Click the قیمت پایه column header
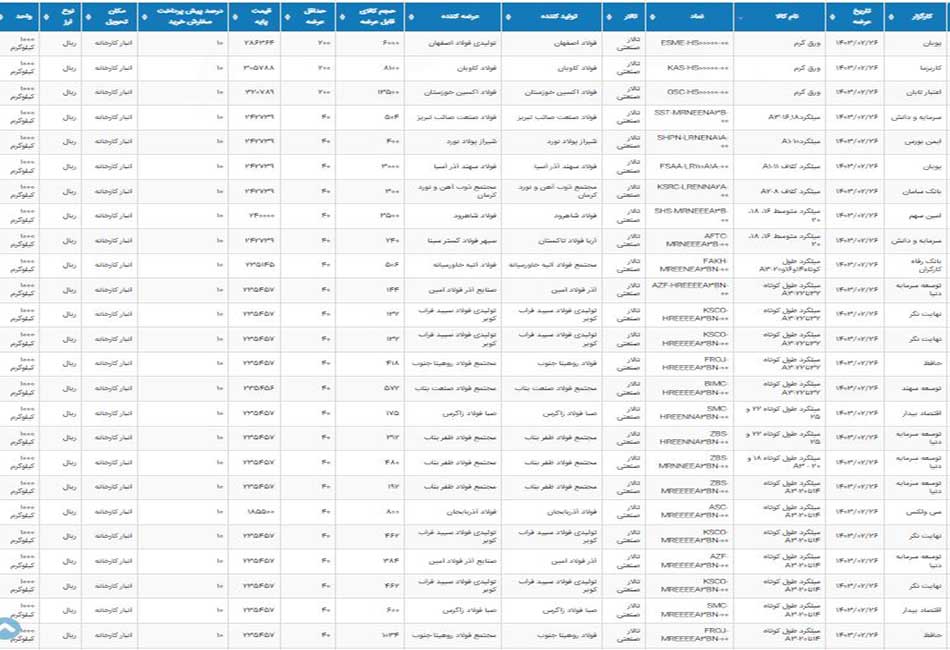 254,16
